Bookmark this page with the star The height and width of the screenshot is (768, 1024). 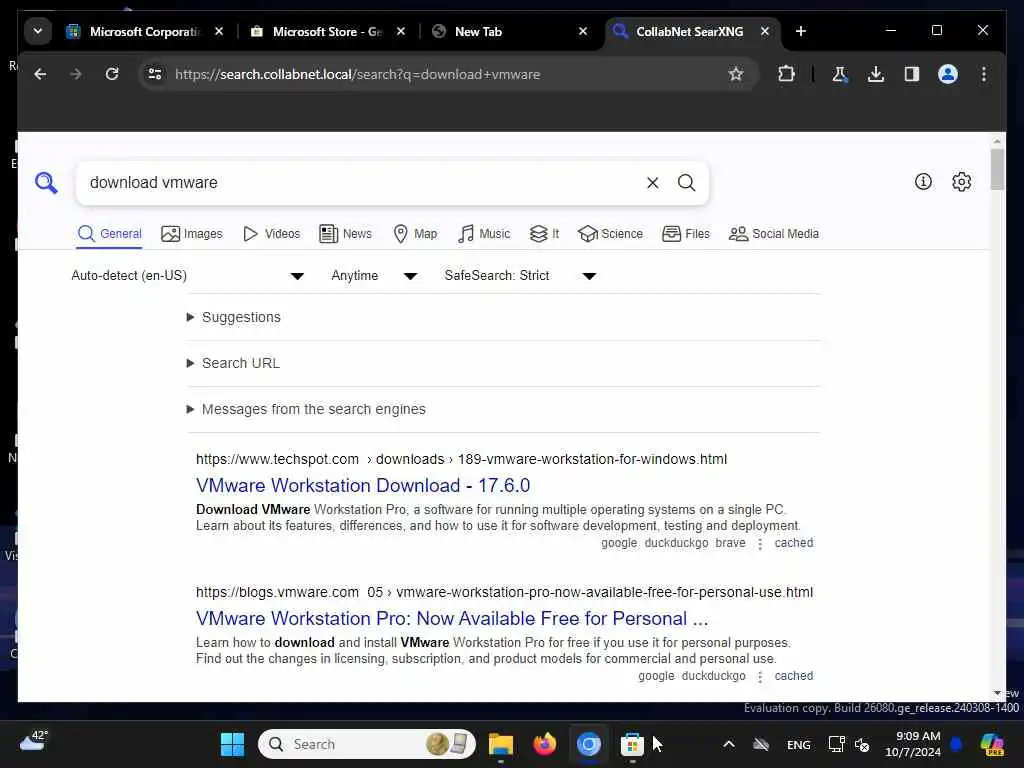point(736,74)
